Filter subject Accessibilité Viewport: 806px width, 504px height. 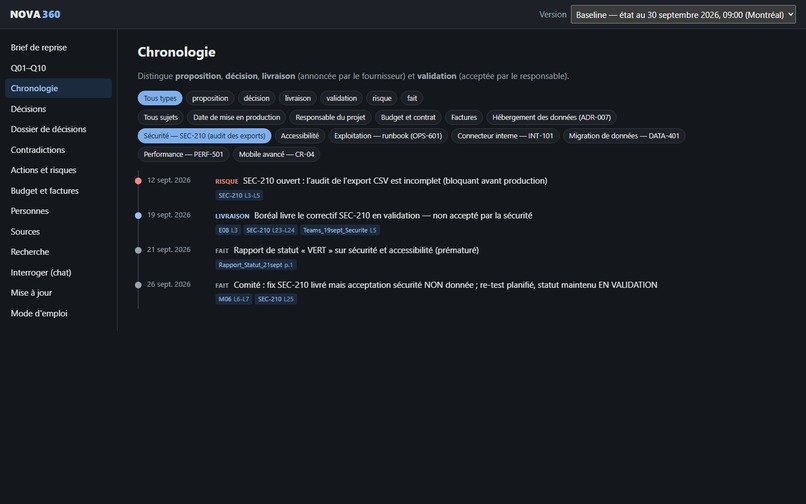300,136
